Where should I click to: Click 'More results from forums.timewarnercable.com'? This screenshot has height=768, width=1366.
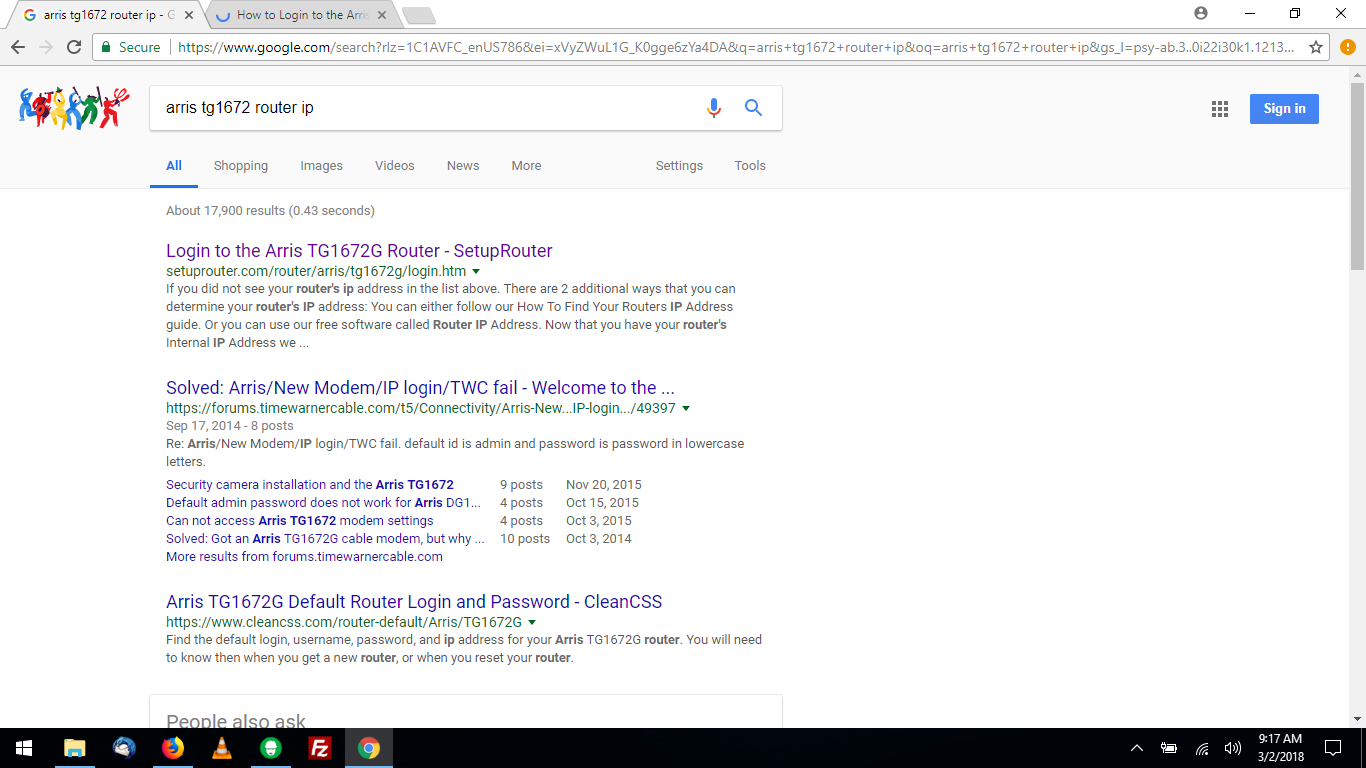[304, 557]
